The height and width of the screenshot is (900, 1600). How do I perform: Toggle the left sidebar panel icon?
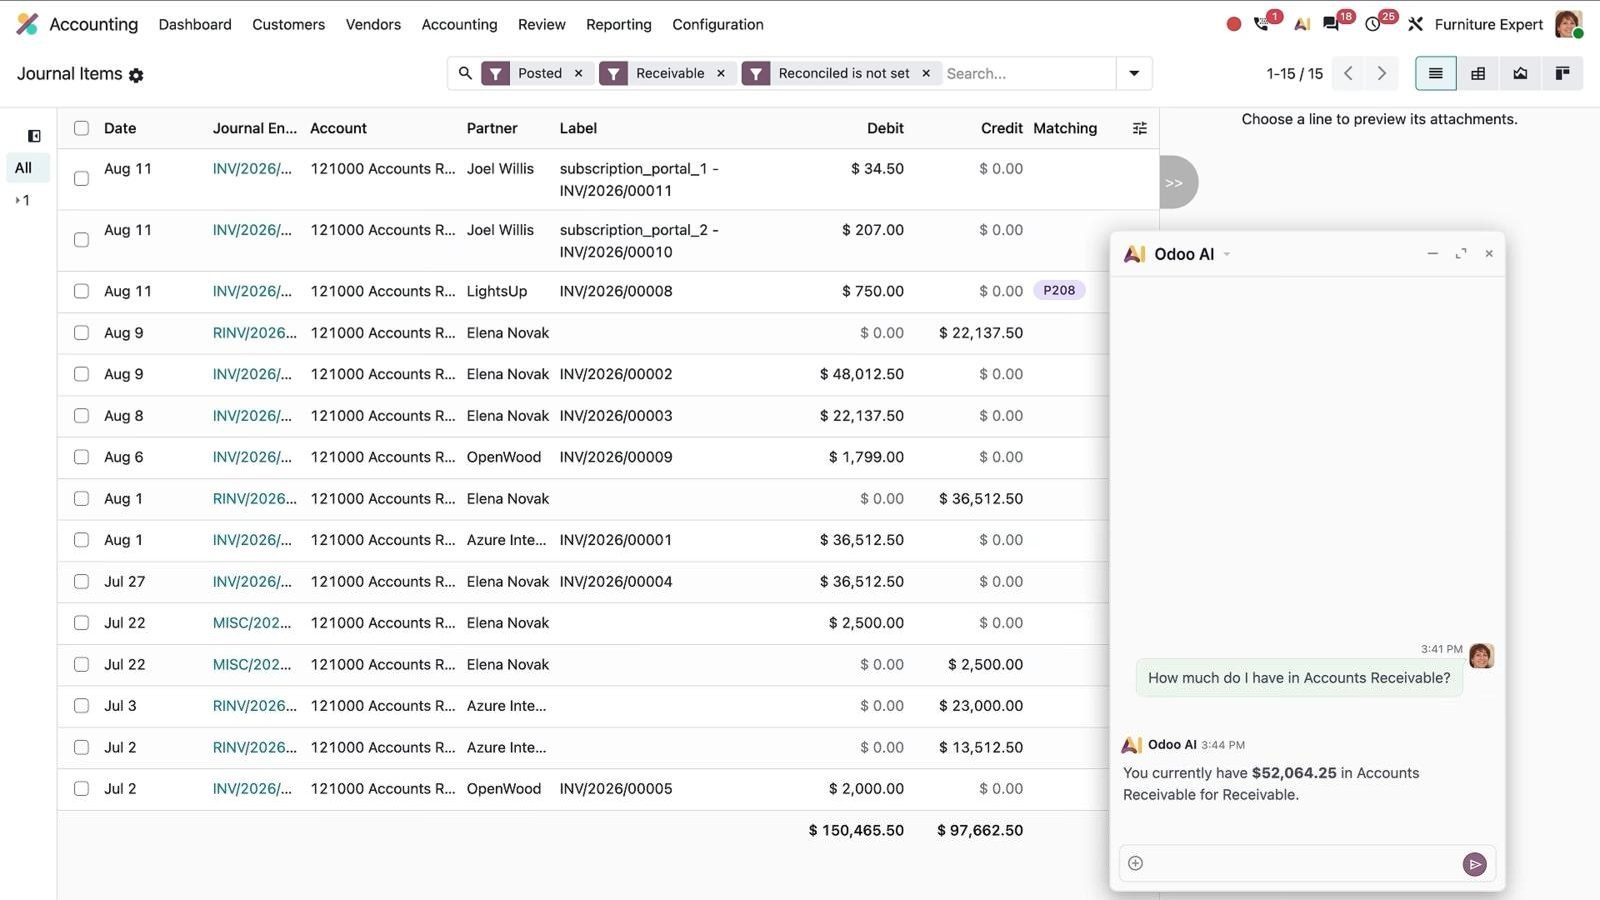(34, 136)
